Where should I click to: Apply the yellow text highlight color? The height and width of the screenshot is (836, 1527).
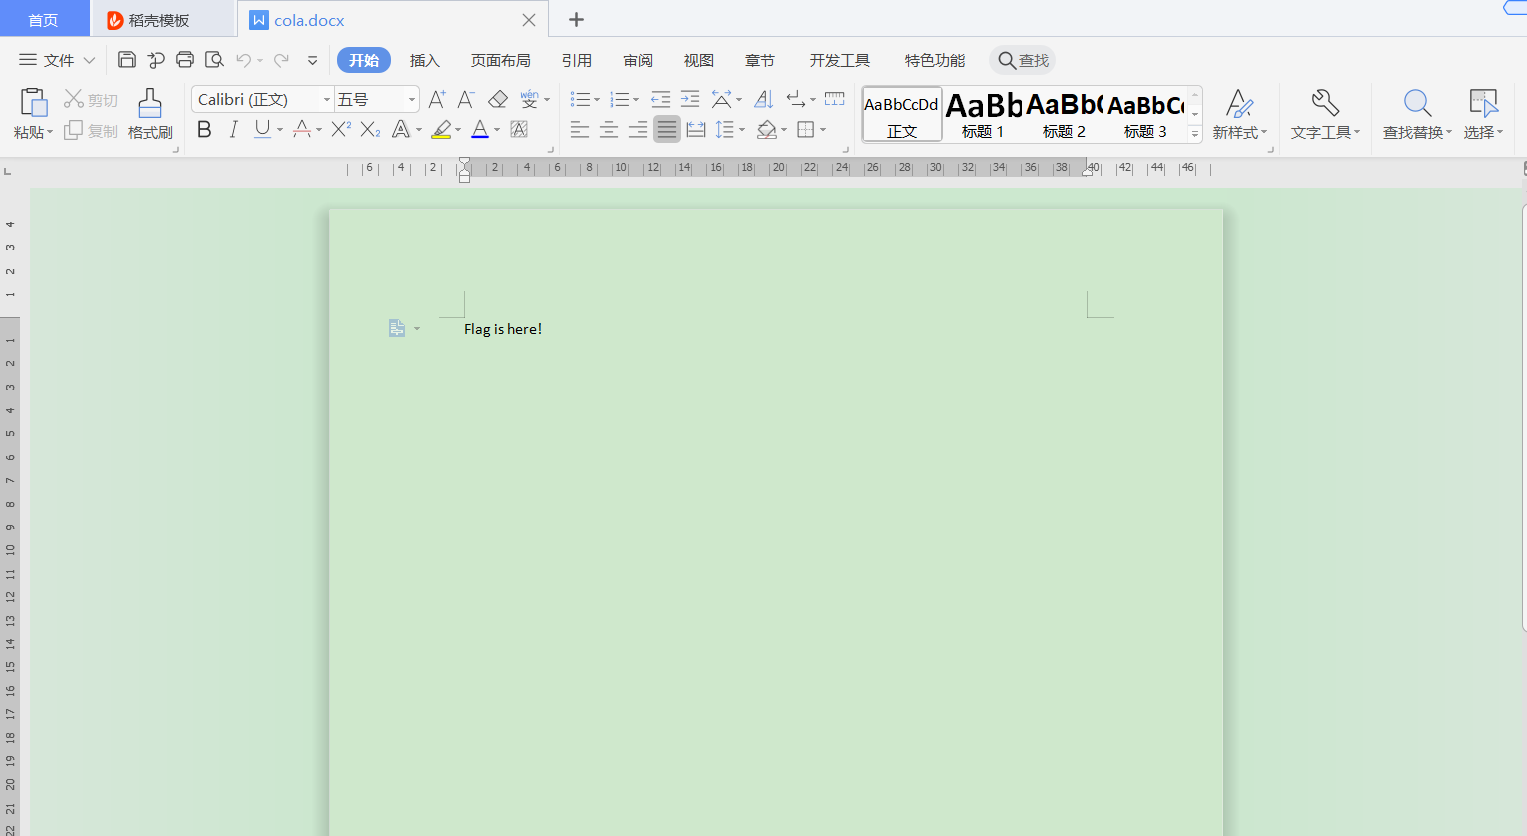point(441,129)
